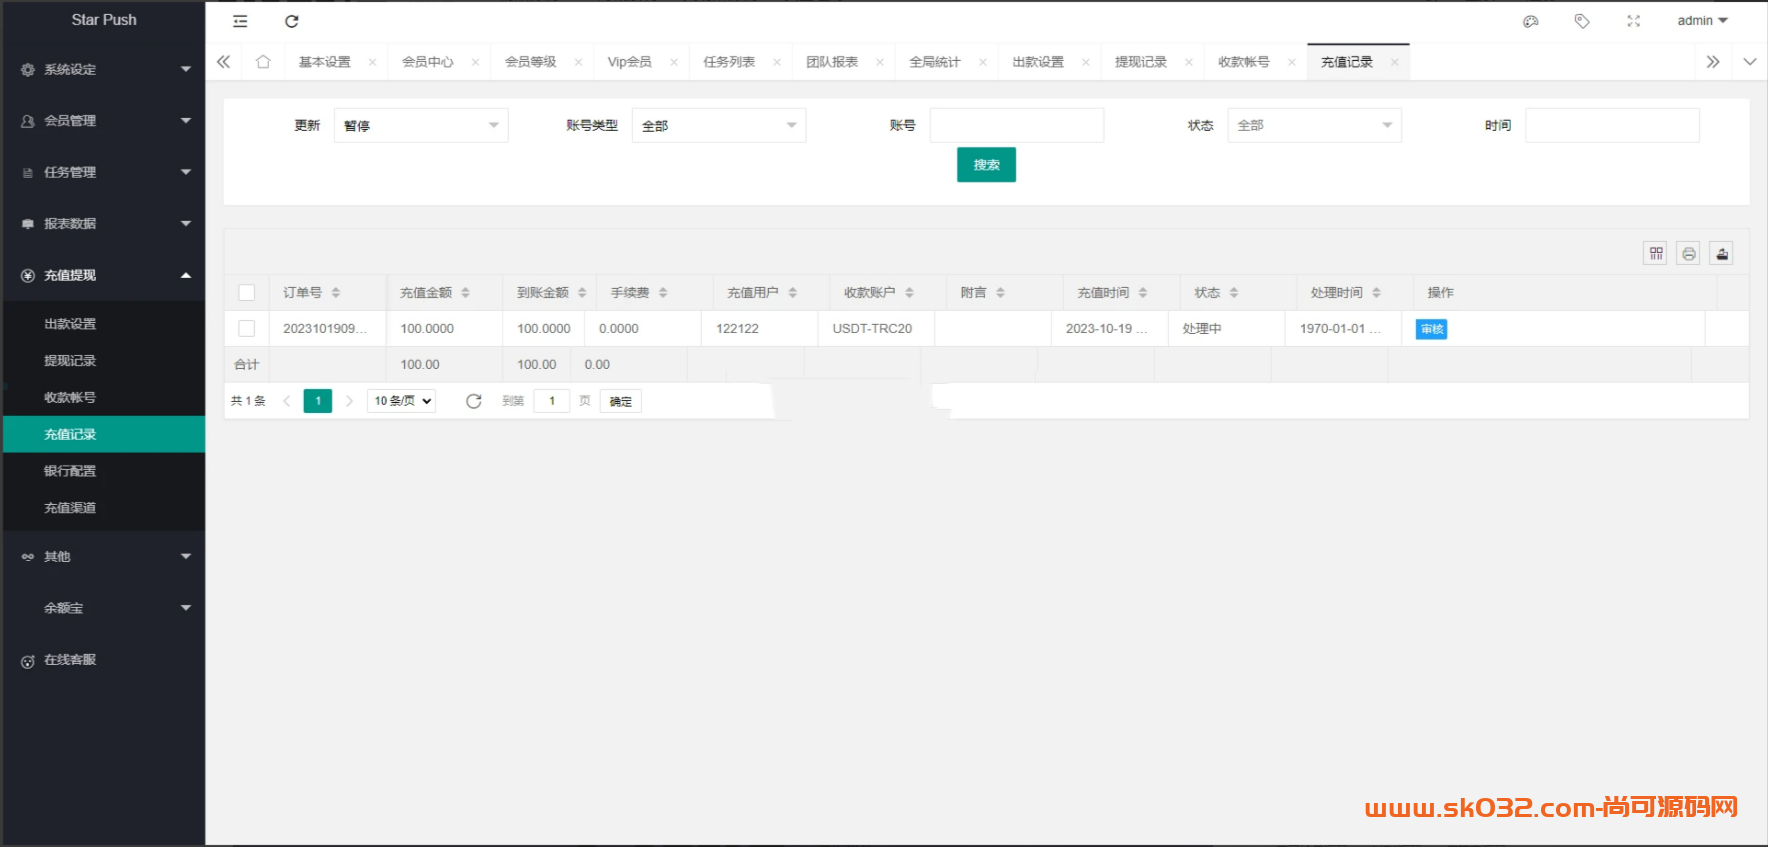Open the admin user menu
The height and width of the screenshot is (847, 1768).
tap(1702, 21)
